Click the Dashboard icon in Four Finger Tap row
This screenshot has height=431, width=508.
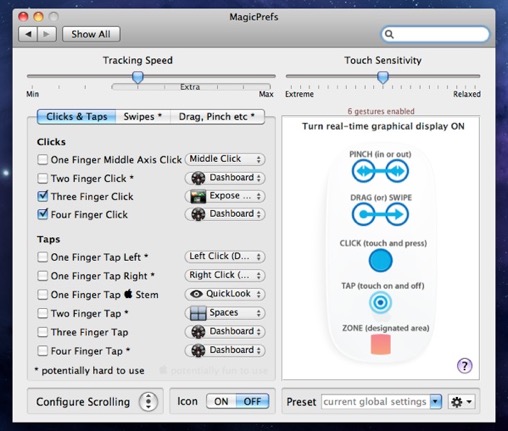click(x=198, y=350)
